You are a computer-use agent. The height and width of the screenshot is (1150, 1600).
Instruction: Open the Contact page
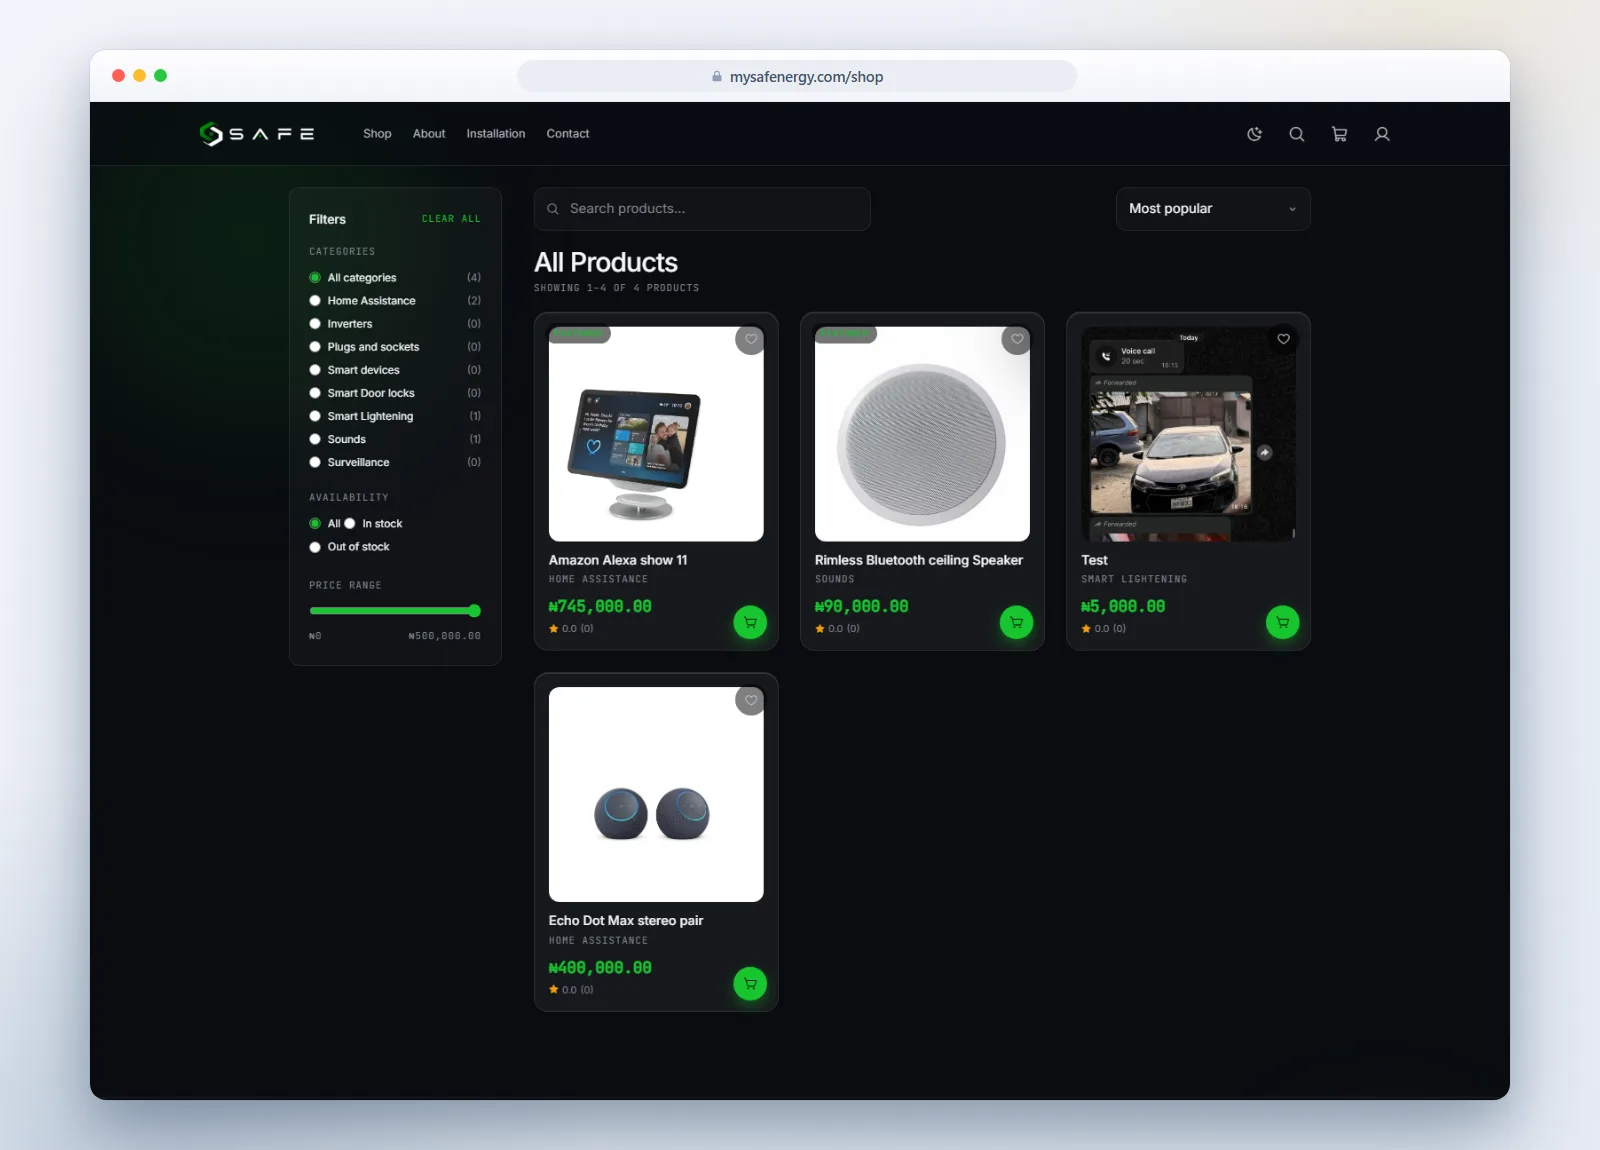[x=567, y=134]
